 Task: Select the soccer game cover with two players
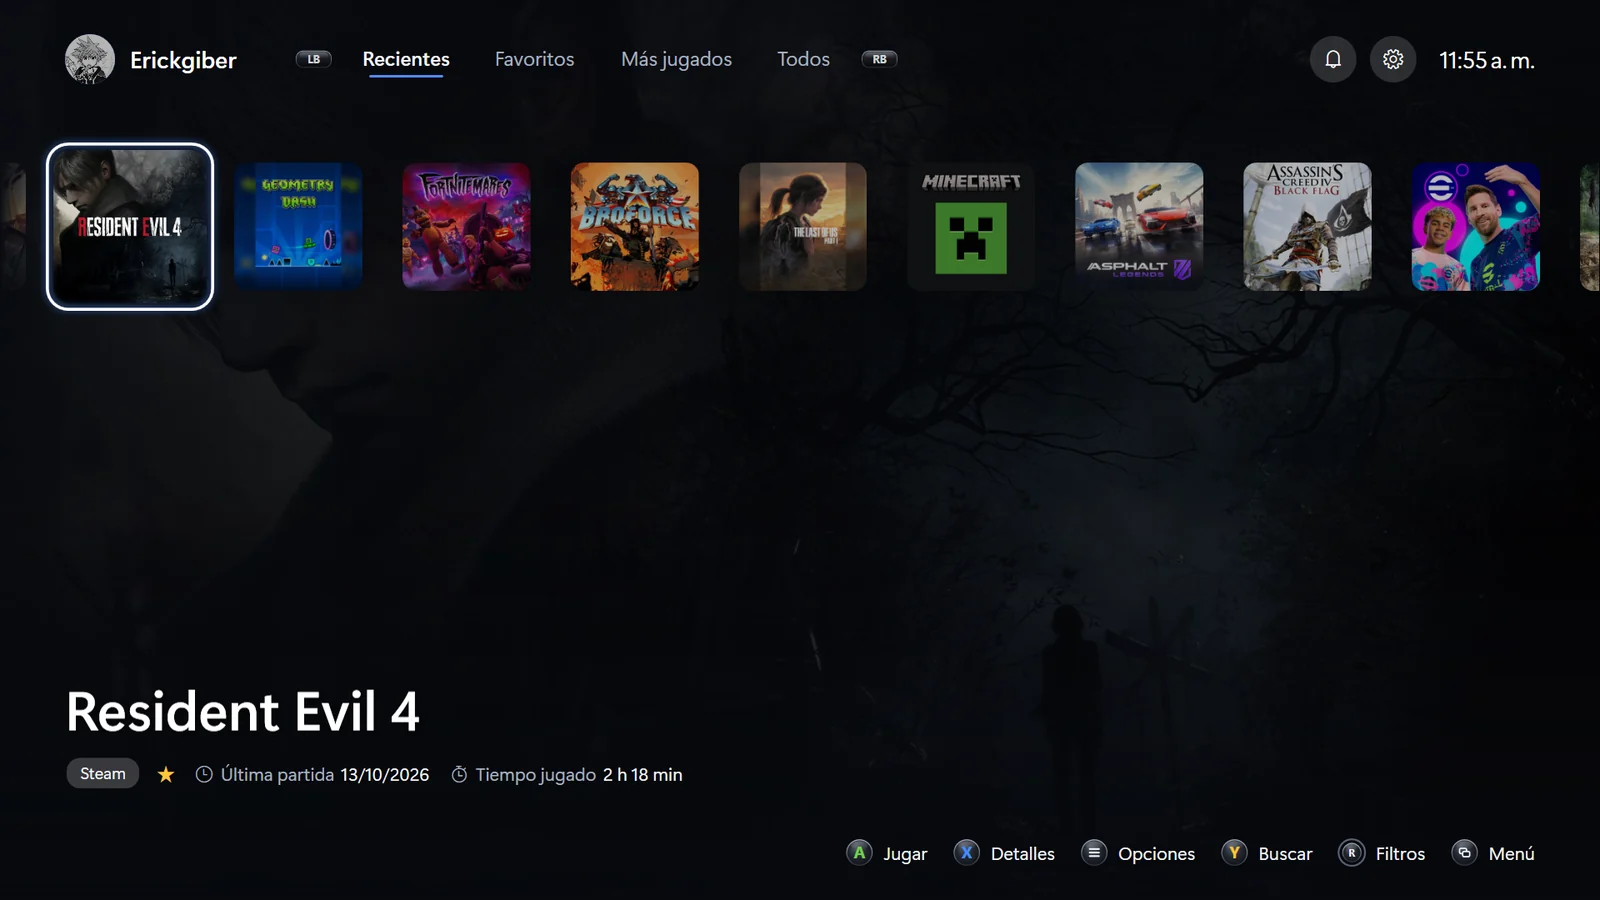click(x=1476, y=227)
